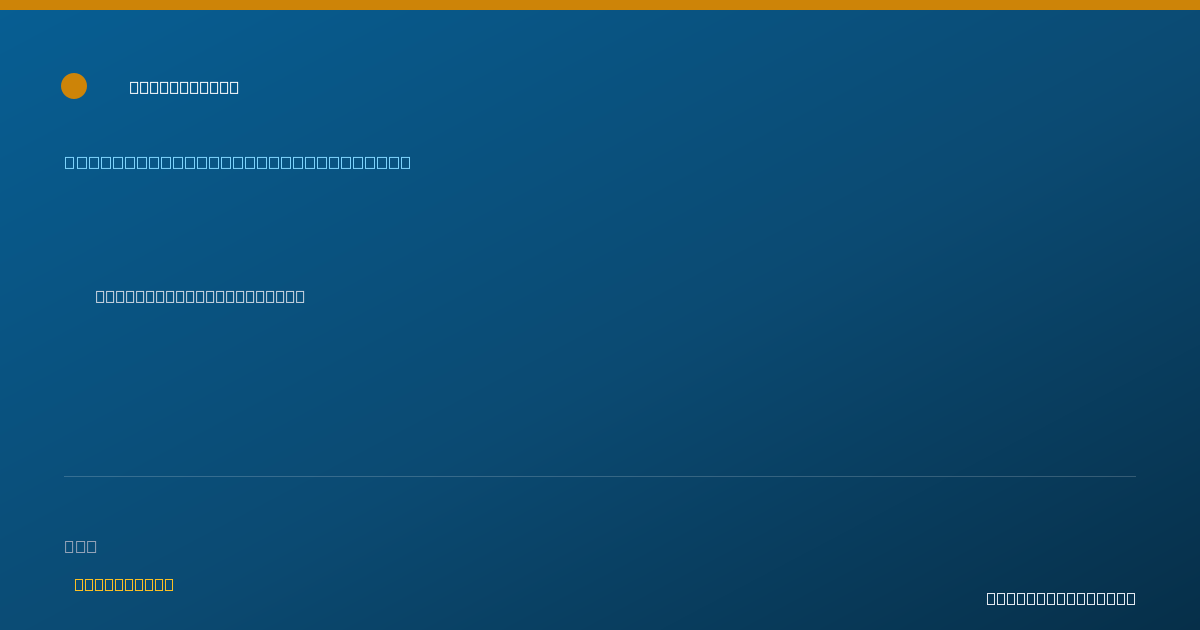
Task: Click the center of the orange top bar
Action: tap(600, 5)
